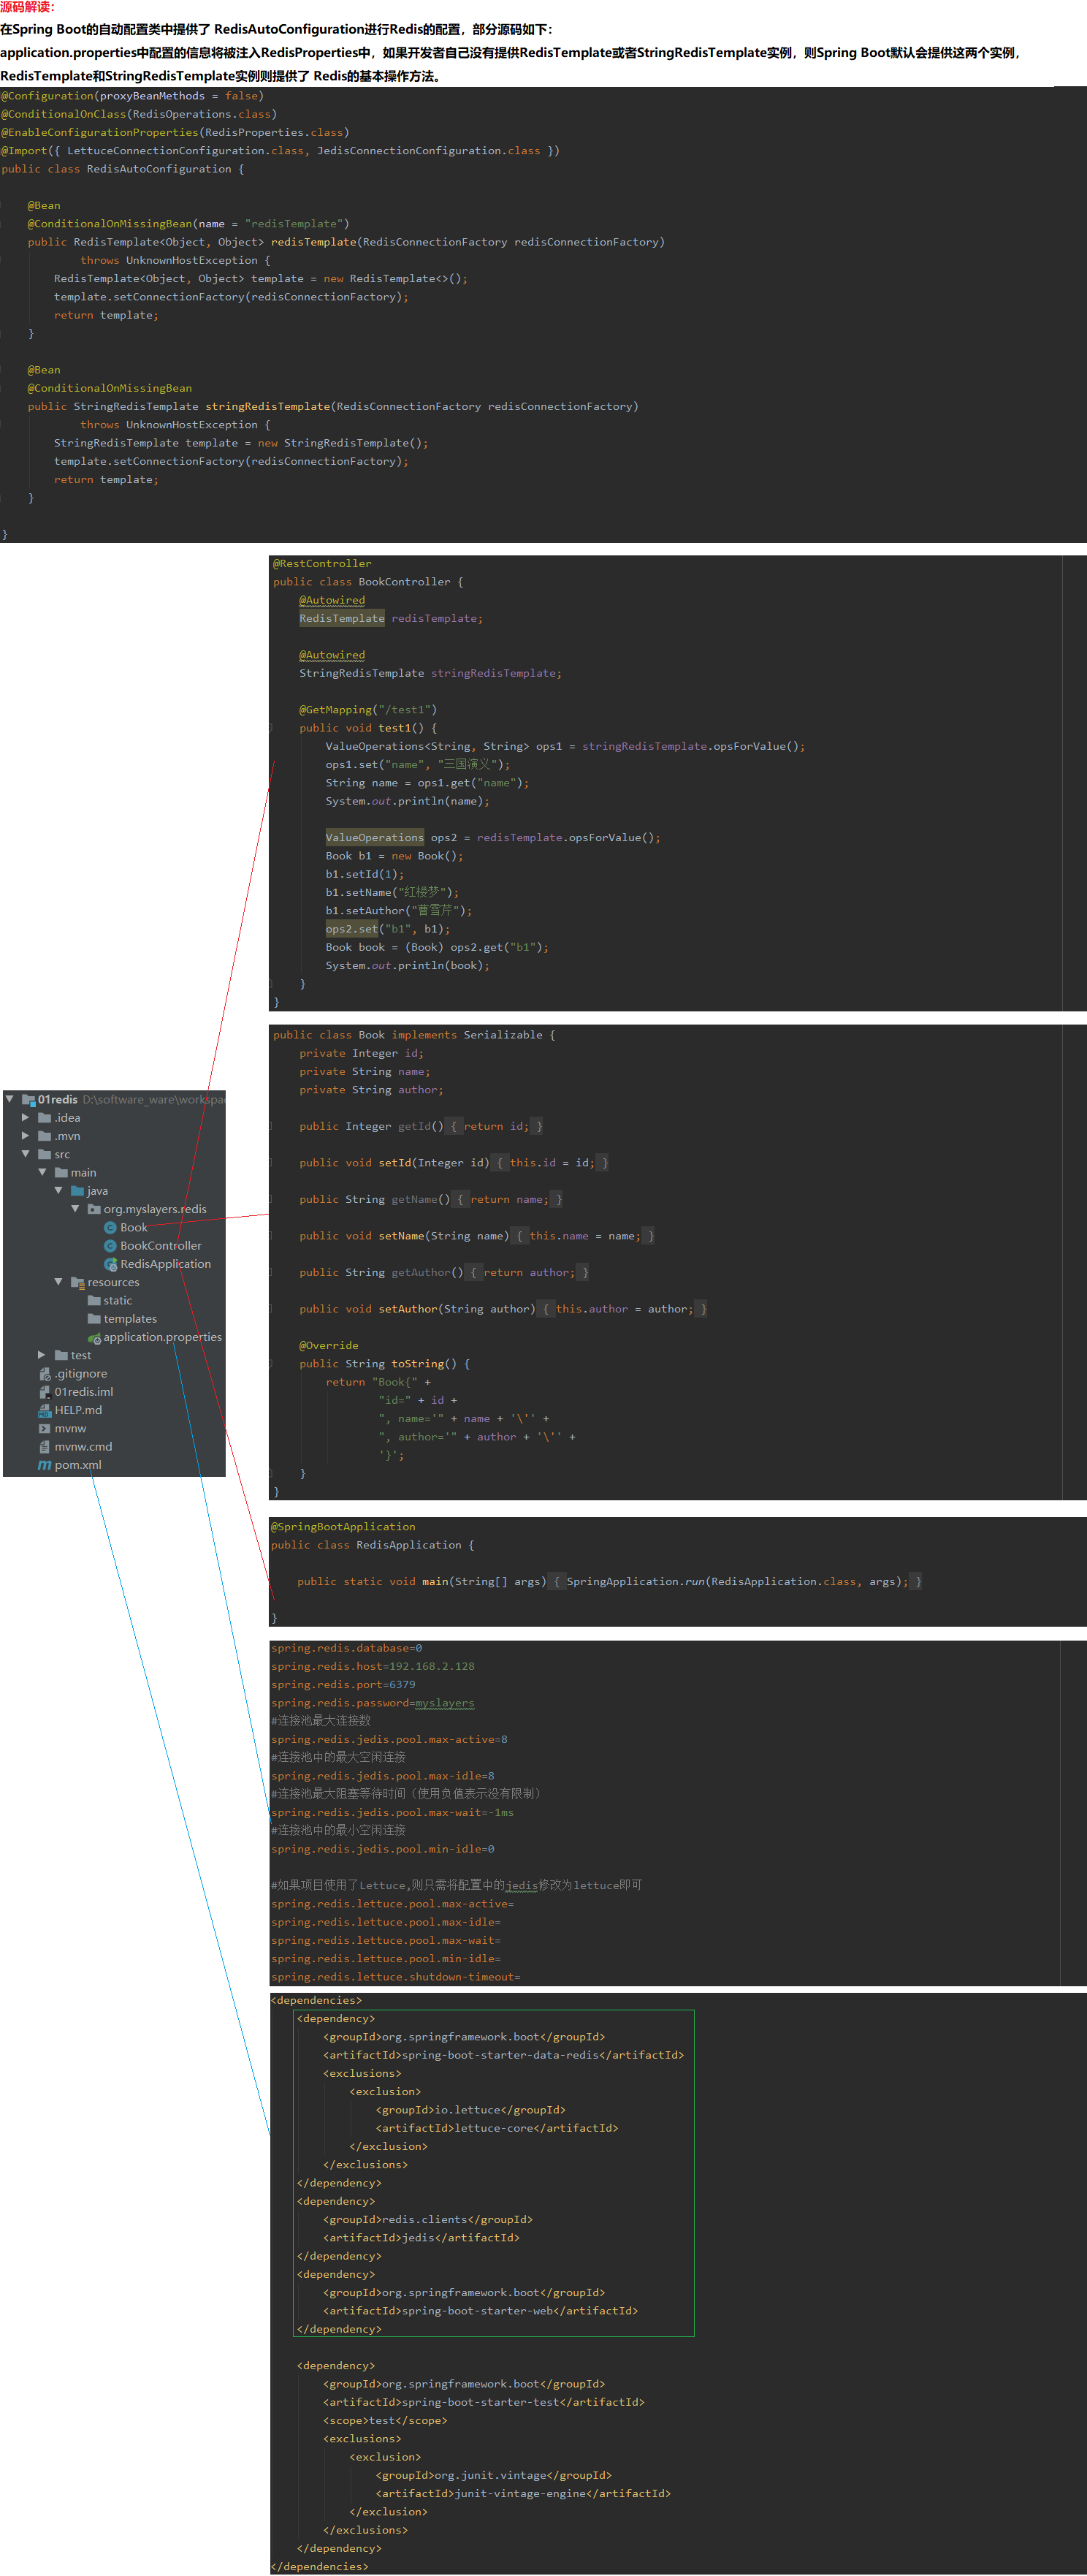Select the mvnw.cmd file
Screen dimensions: 1087x2576
[x=83, y=1447]
